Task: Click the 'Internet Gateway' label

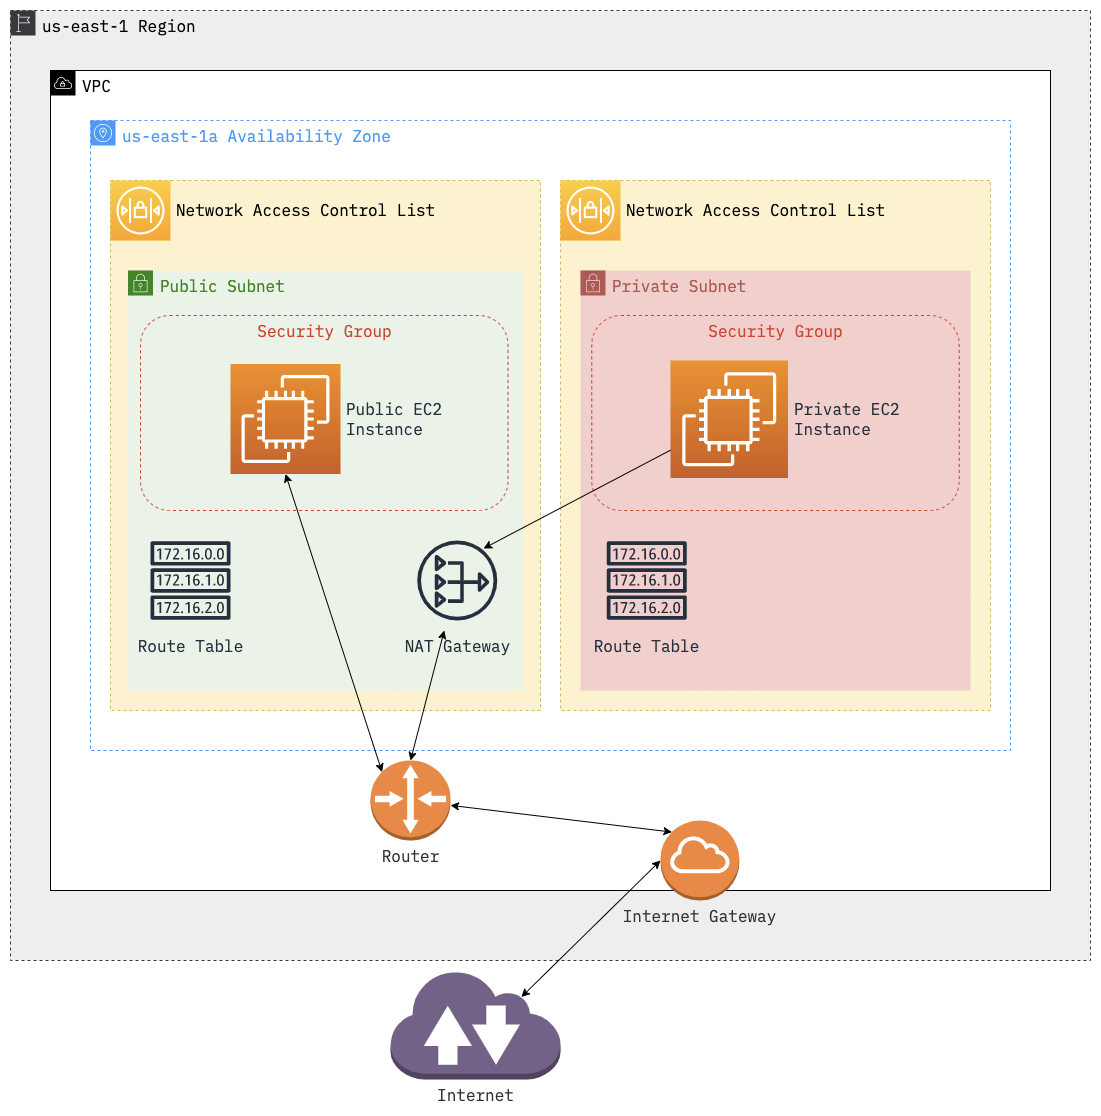Action: pyautogui.click(x=700, y=916)
